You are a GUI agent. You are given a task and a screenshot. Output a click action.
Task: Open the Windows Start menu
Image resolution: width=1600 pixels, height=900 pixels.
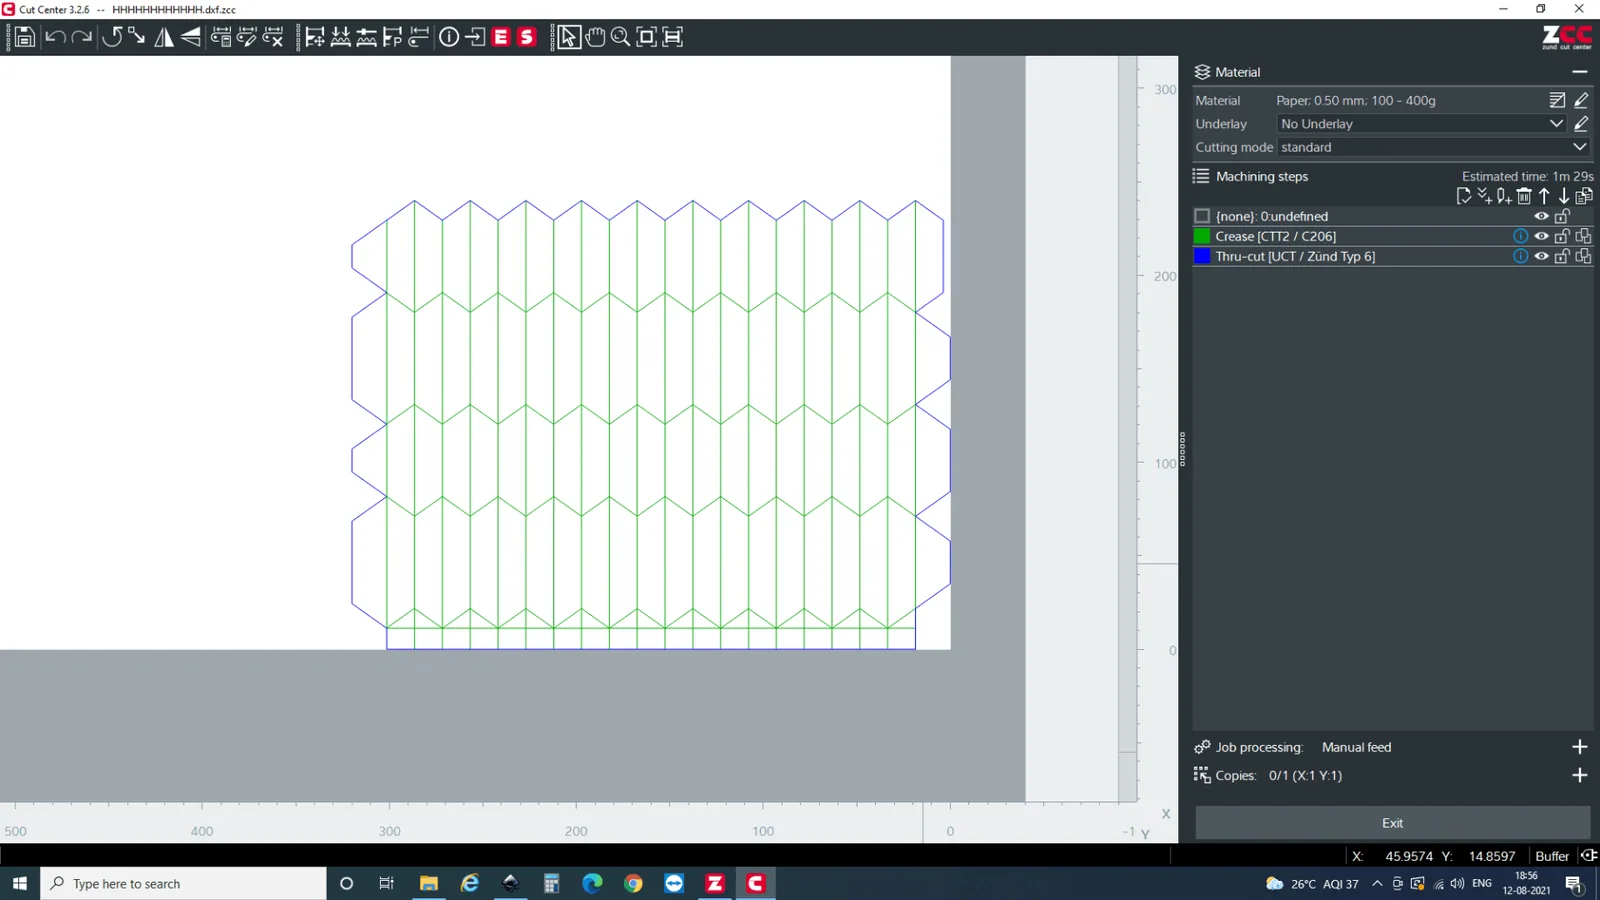pos(20,884)
